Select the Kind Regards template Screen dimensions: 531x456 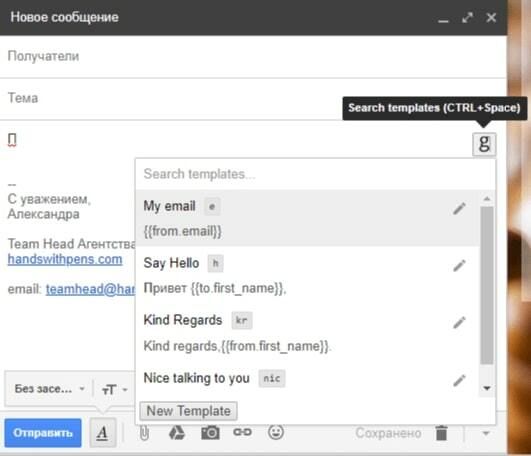[x=307, y=332]
